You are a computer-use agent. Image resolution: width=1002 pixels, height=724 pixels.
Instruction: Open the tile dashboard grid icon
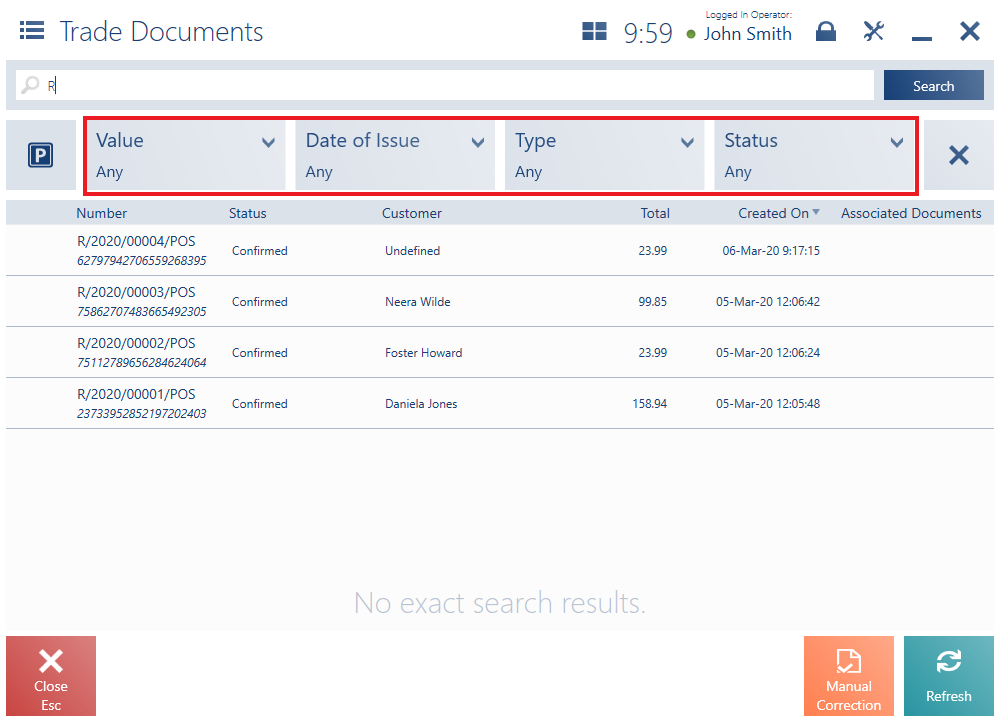(594, 31)
